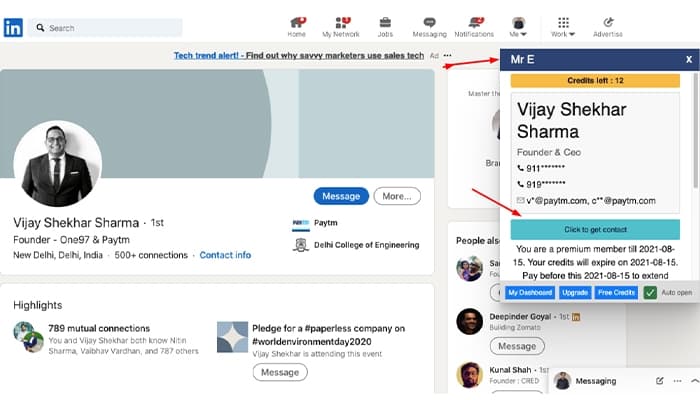Viewport: 700px width, 400px height.
Task: Compose new message in Messaging bar
Action: coord(659,381)
